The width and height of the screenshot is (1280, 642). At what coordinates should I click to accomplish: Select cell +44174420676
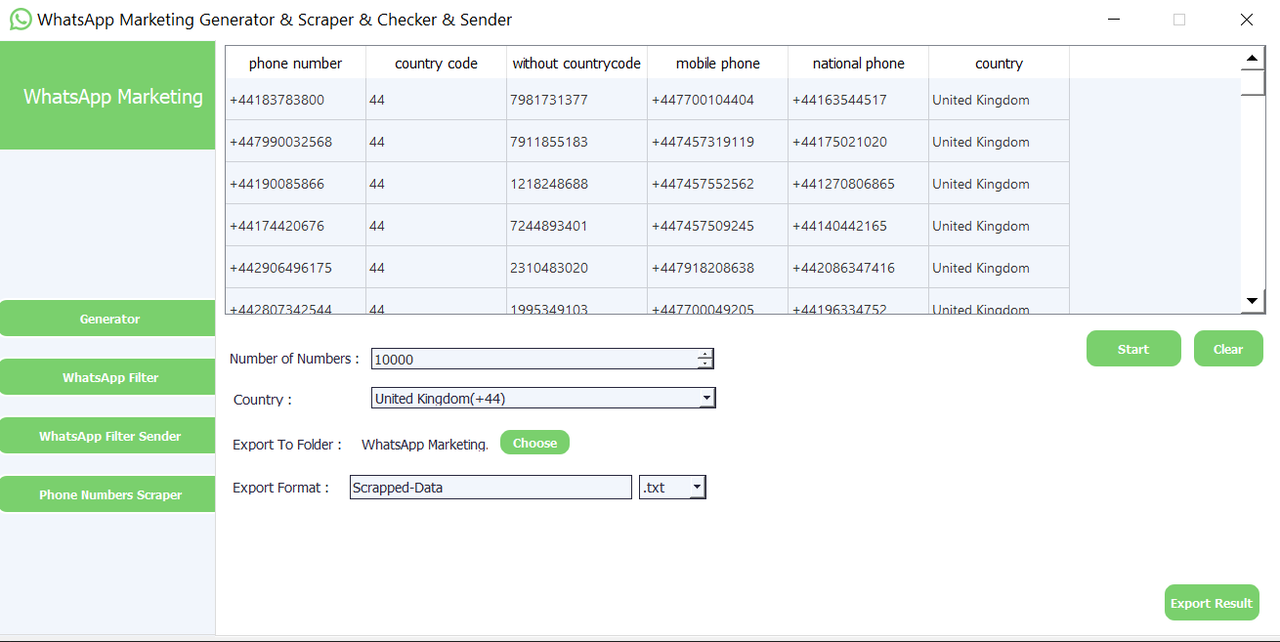click(295, 226)
